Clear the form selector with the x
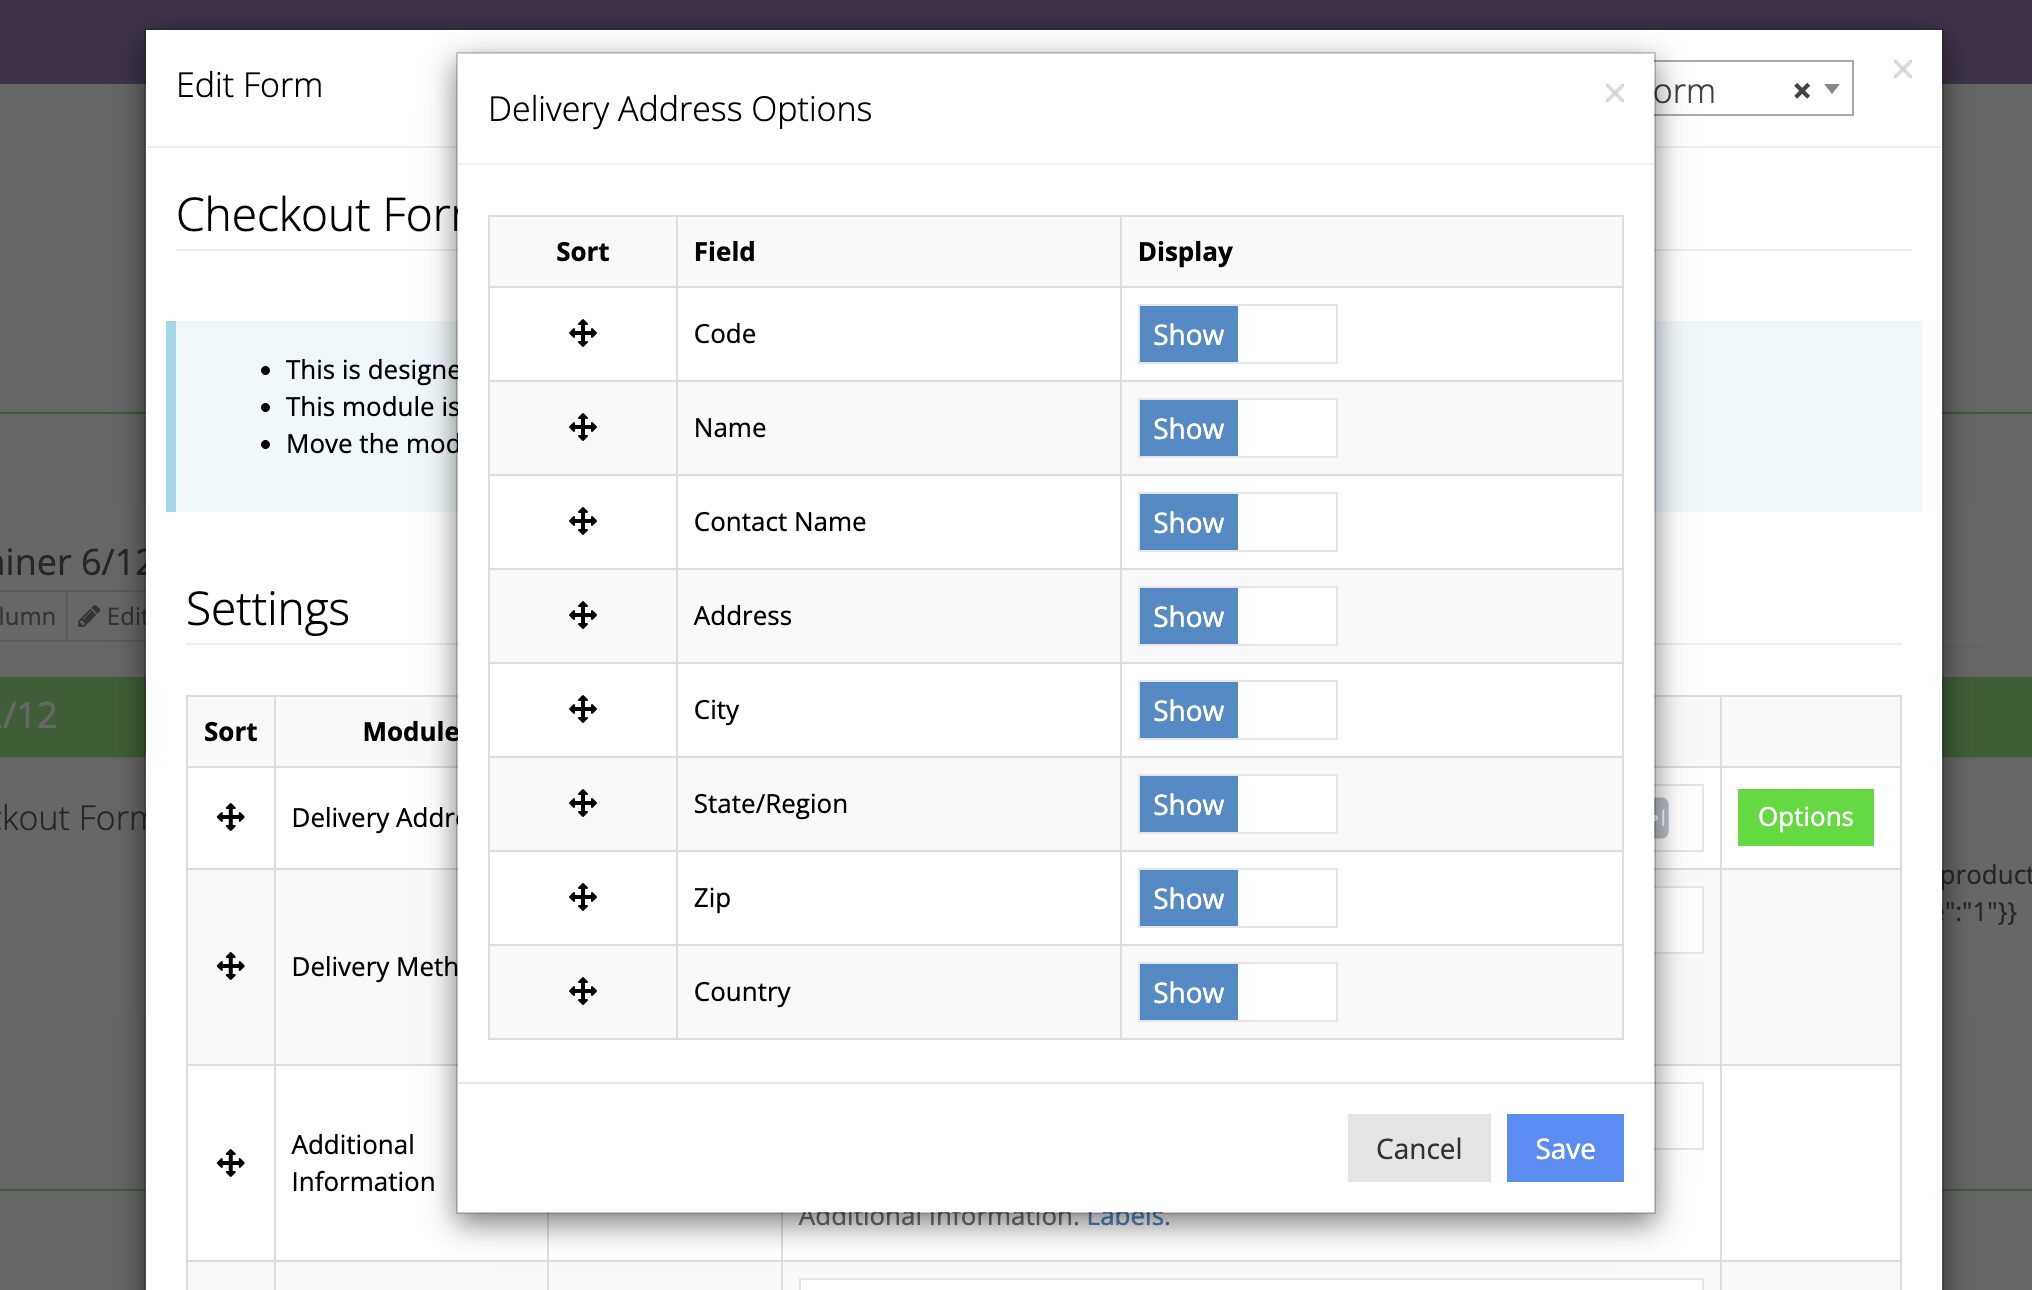The width and height of the screenshot is (2032, 1290). (x=1802, y=91)
